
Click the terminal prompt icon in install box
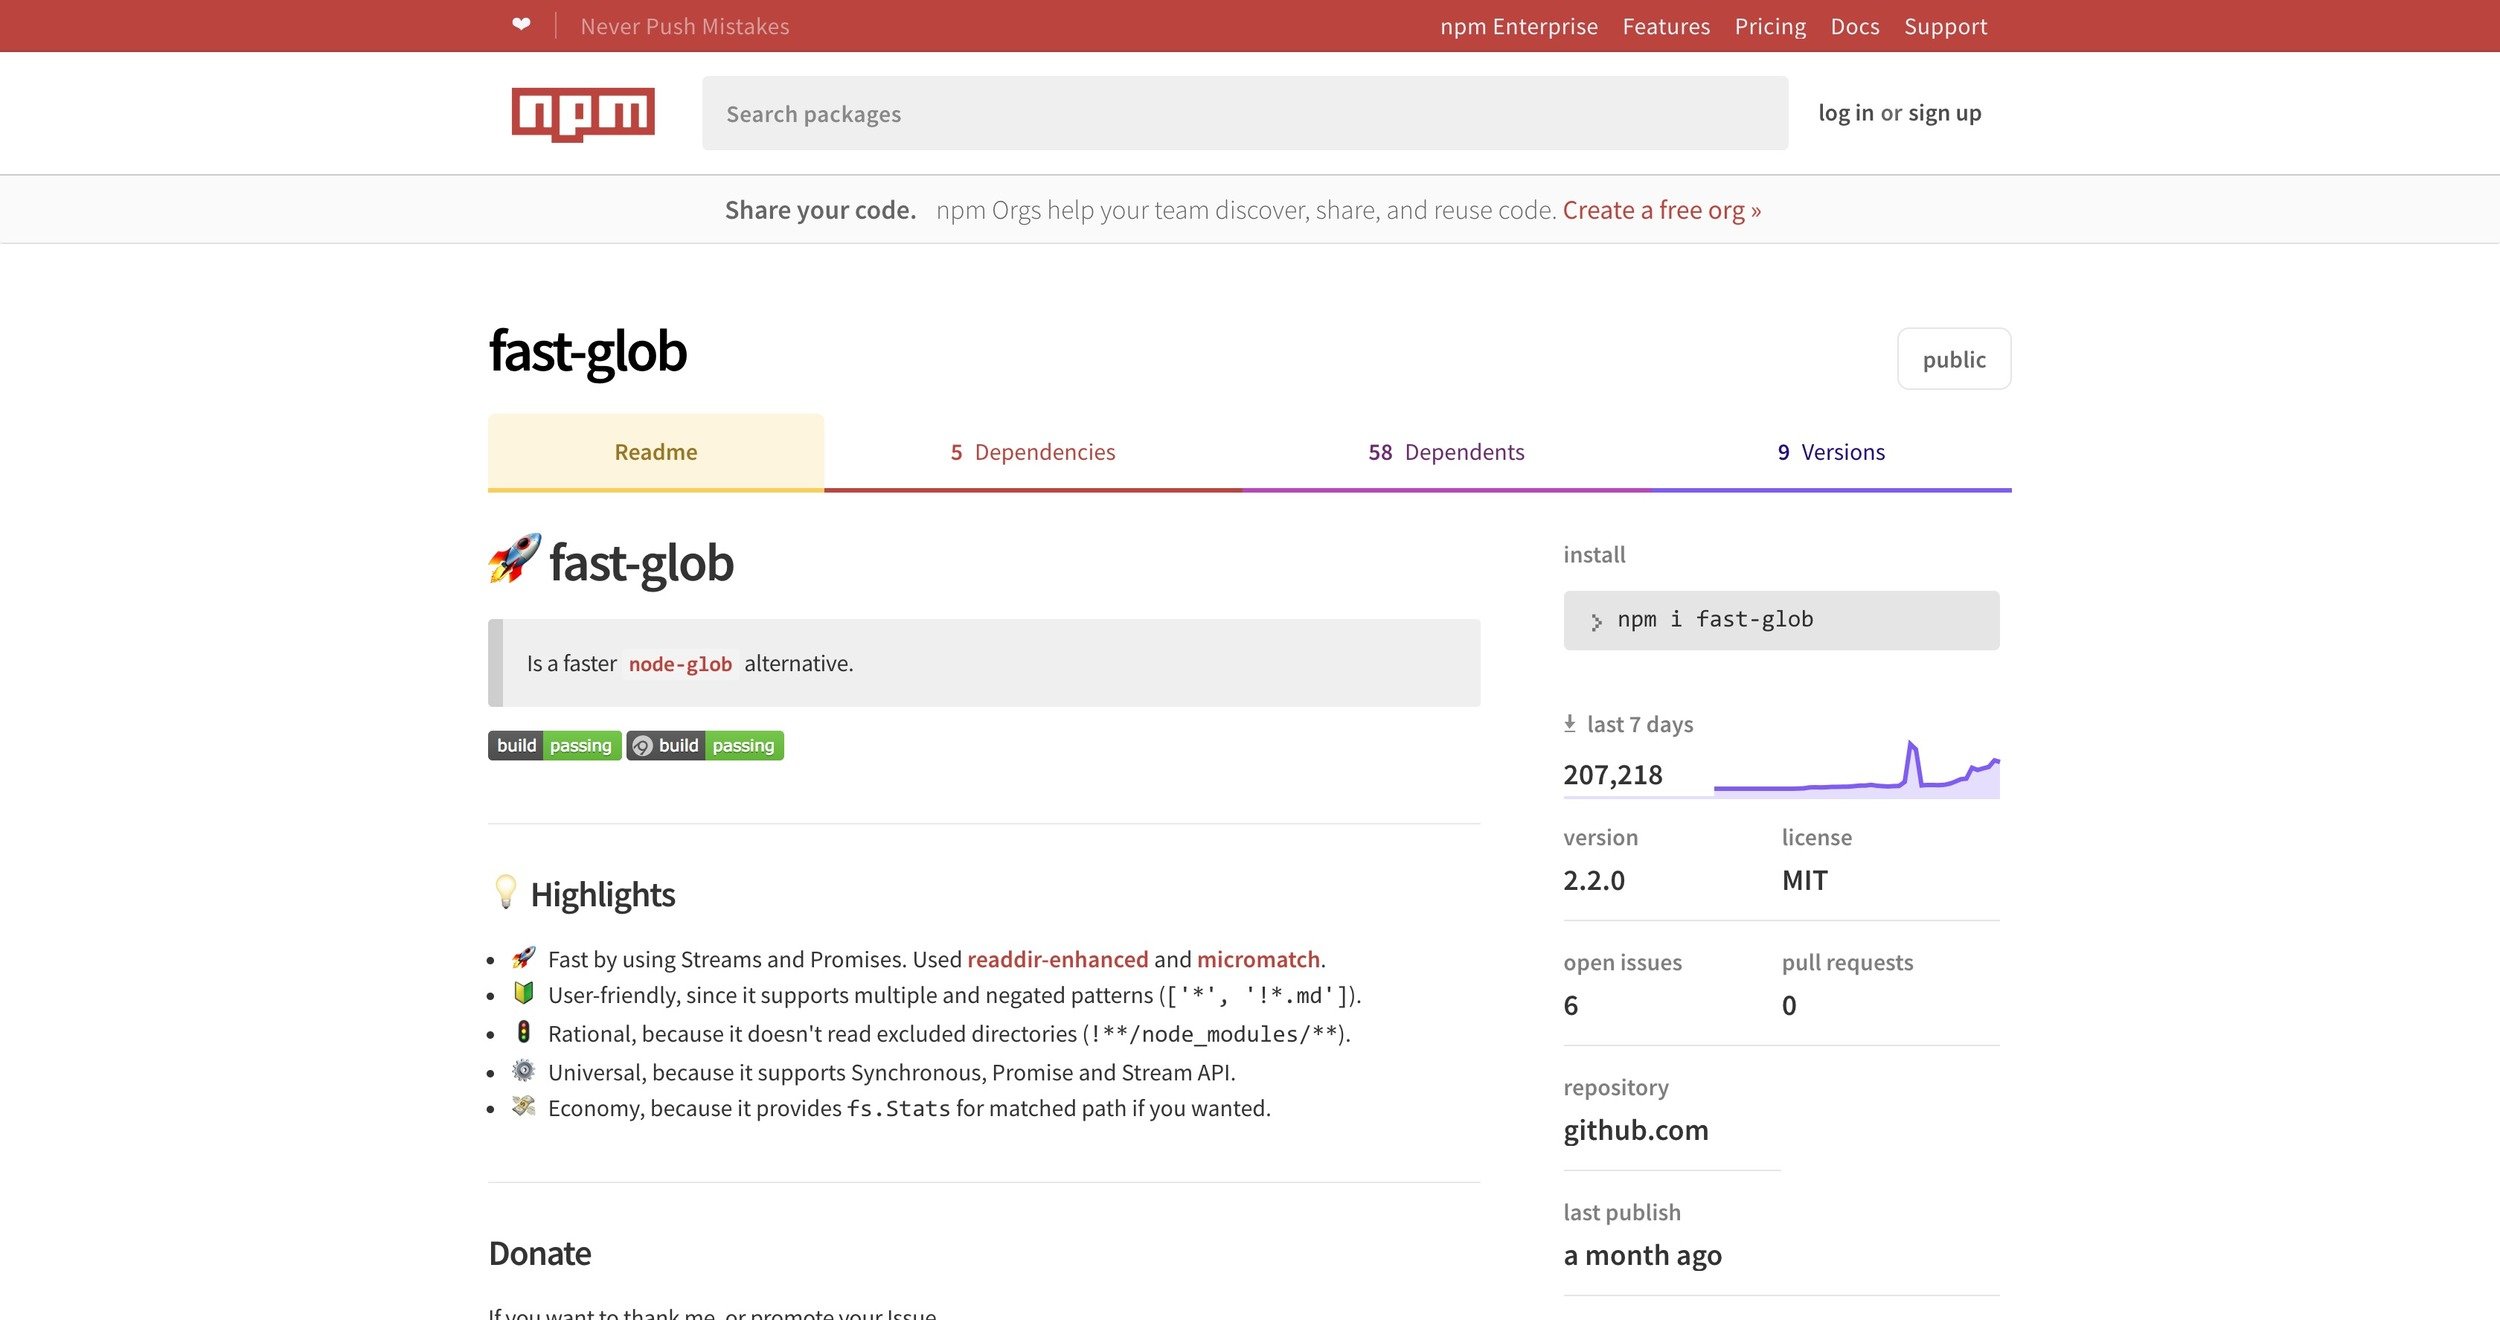click(1596, 622)
